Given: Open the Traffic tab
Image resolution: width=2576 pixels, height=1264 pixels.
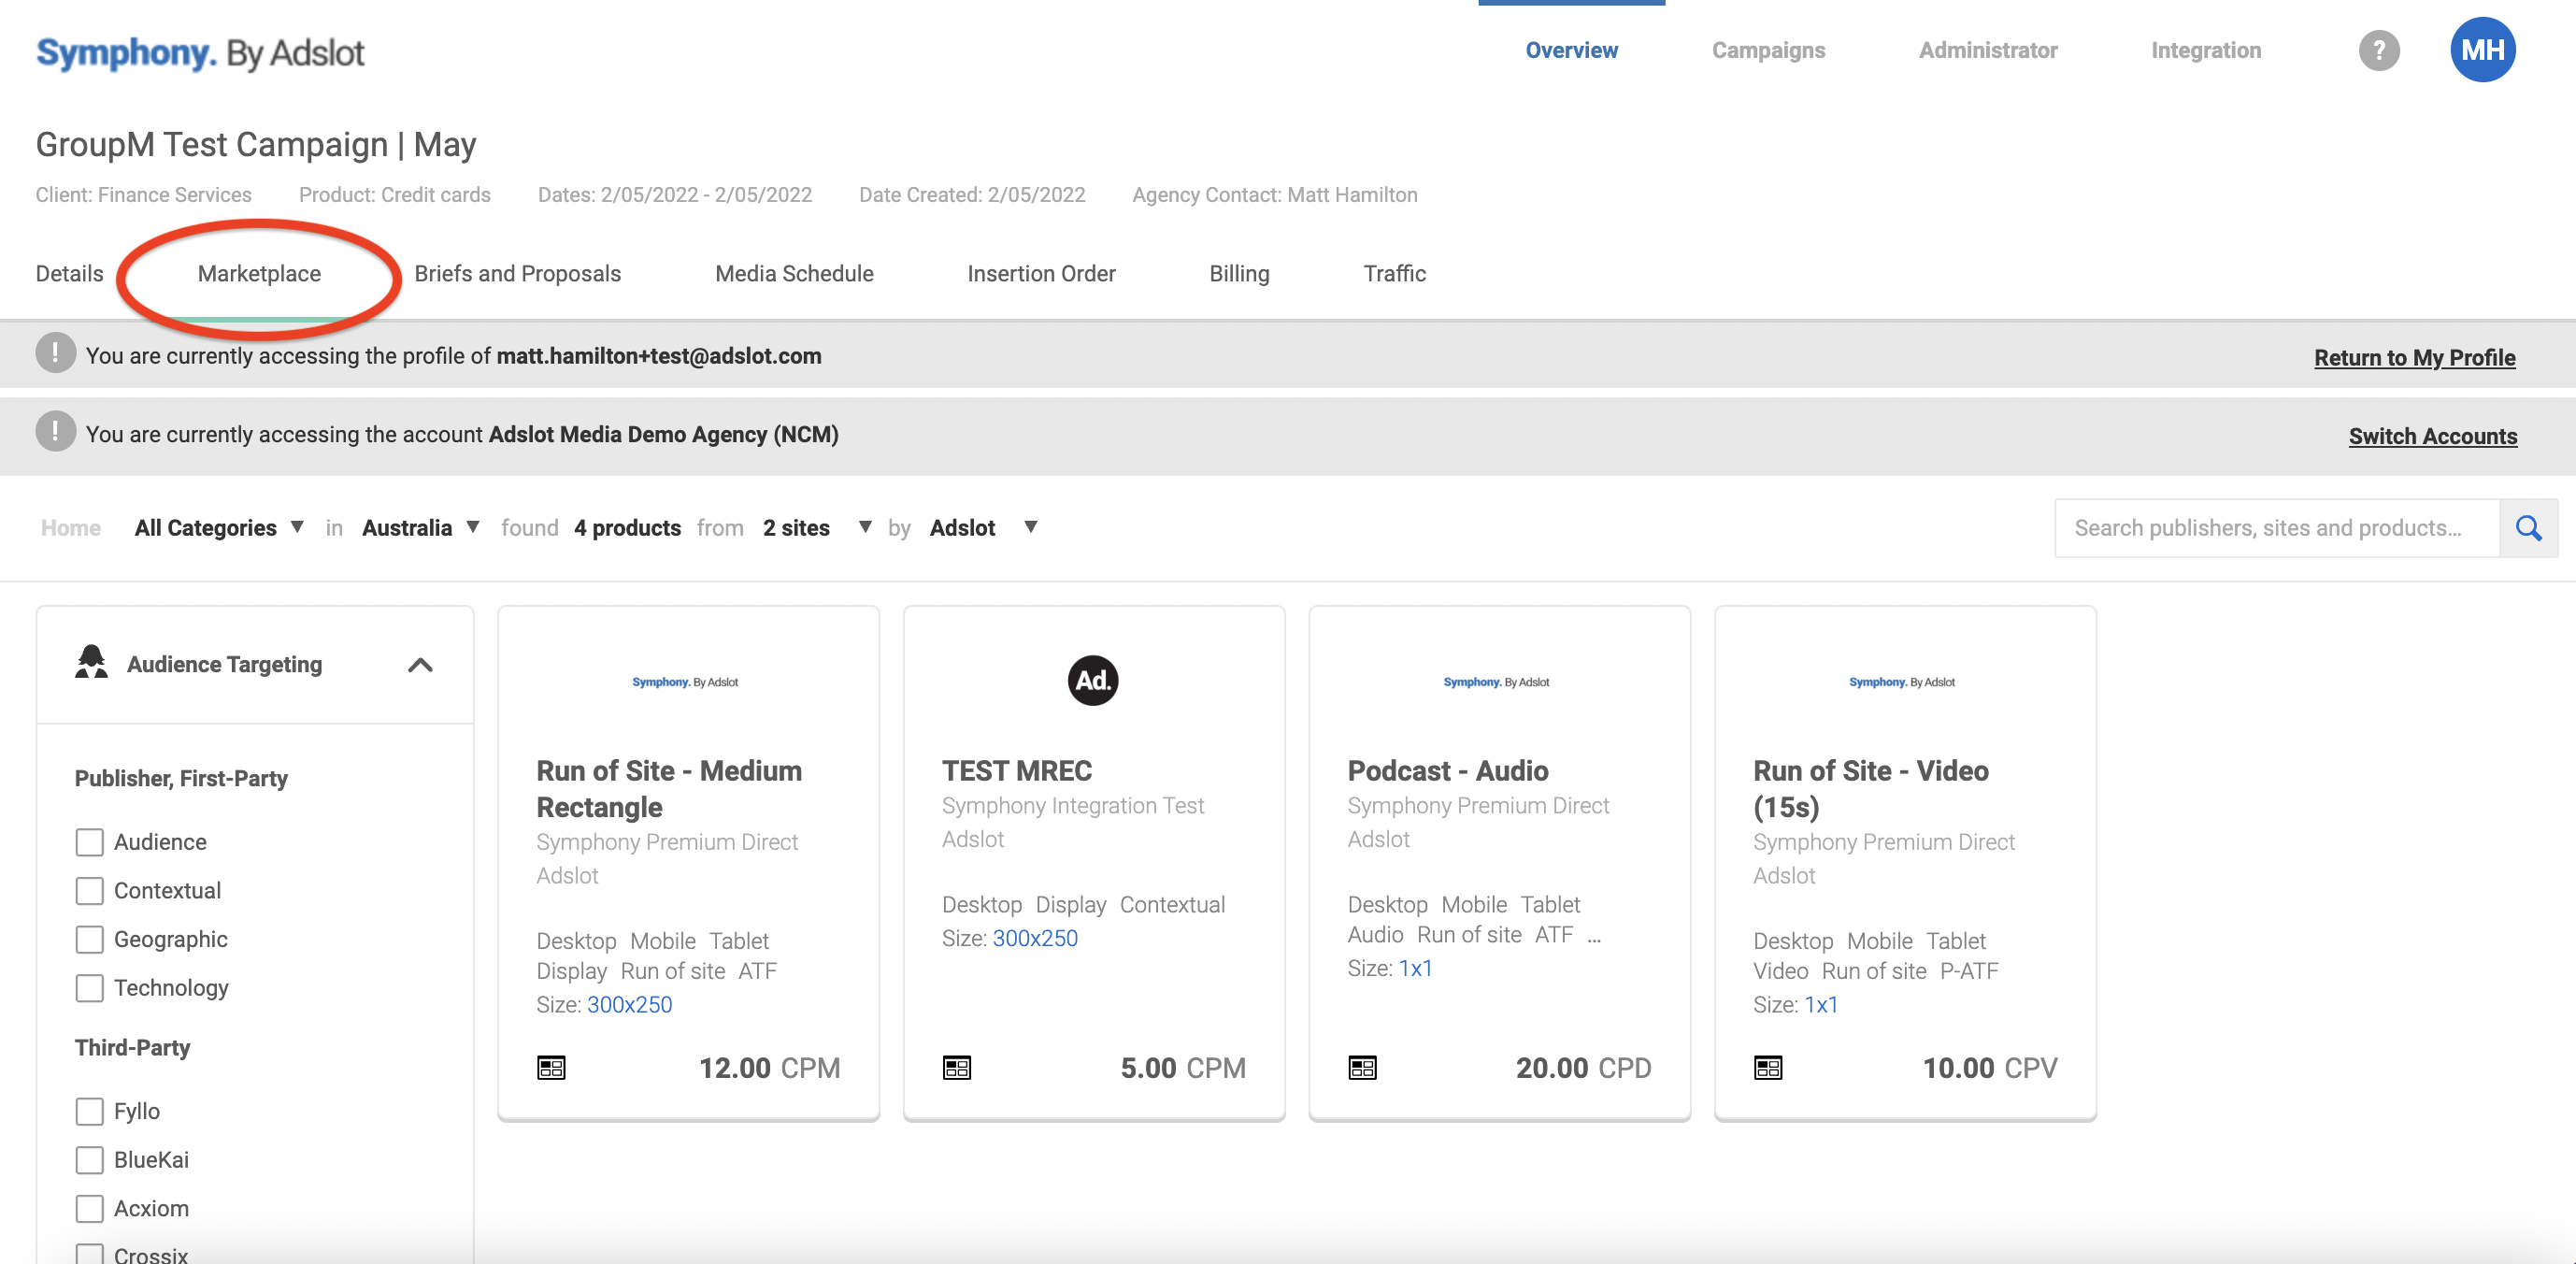Looking at the screenshot, I should coord(1394,273).
